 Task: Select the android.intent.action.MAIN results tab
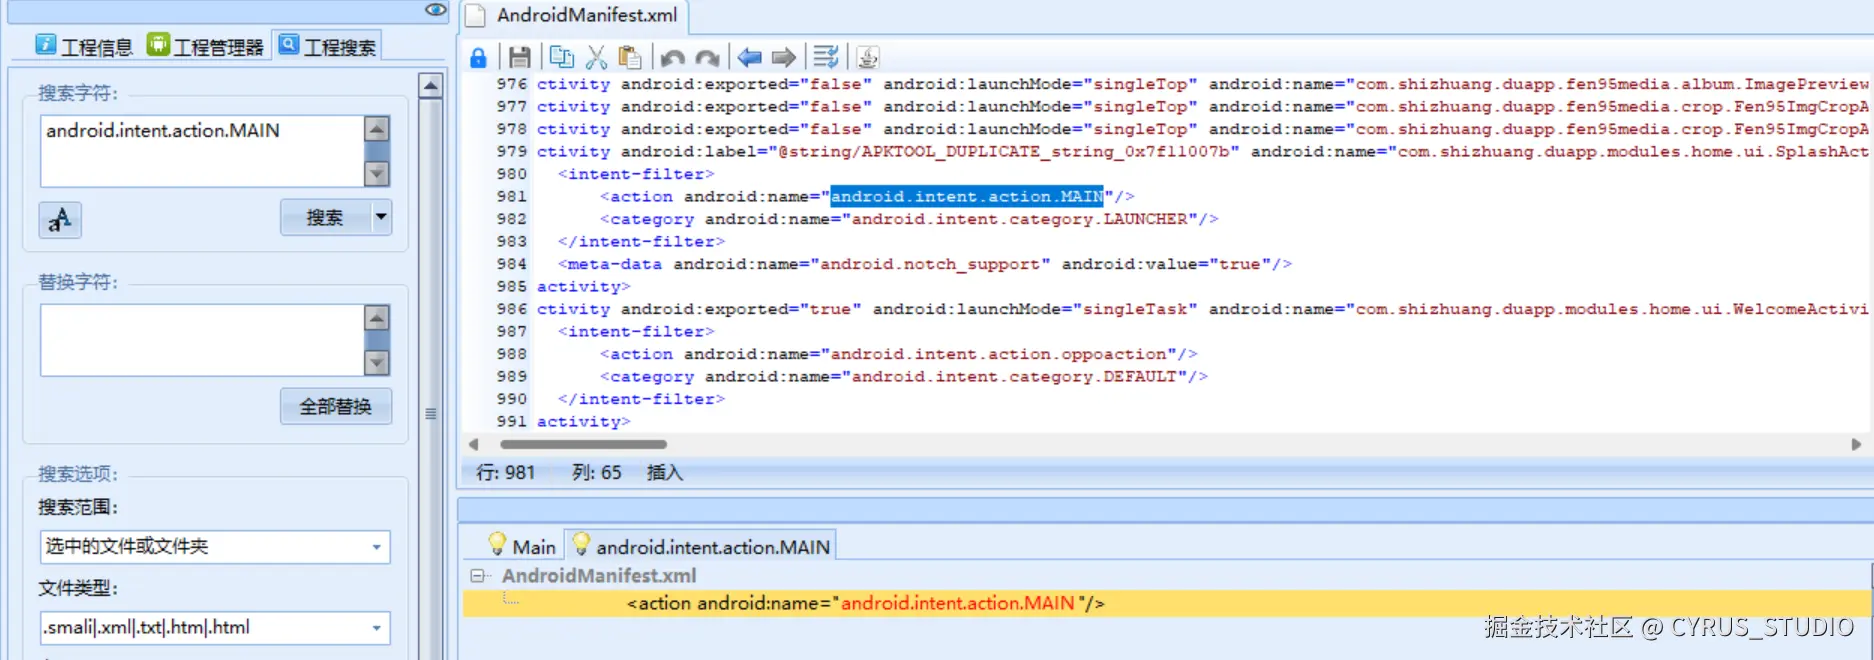point(701,546)
